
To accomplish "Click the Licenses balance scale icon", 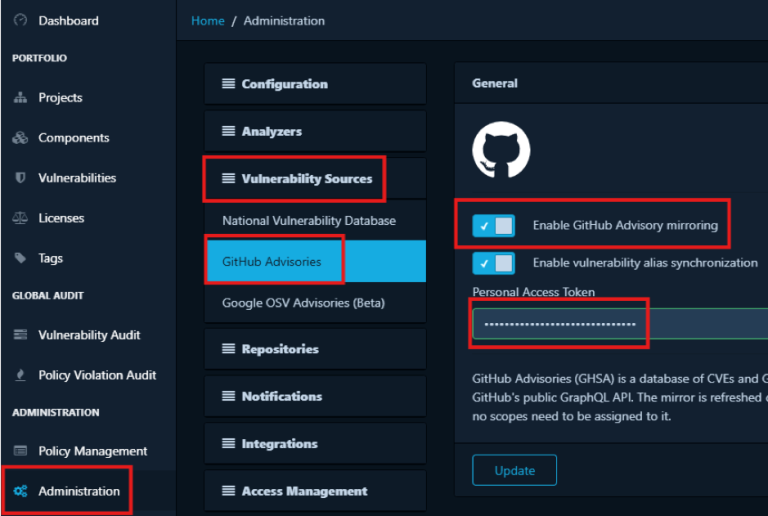I will pyautogui.click(x=20, y=218).
